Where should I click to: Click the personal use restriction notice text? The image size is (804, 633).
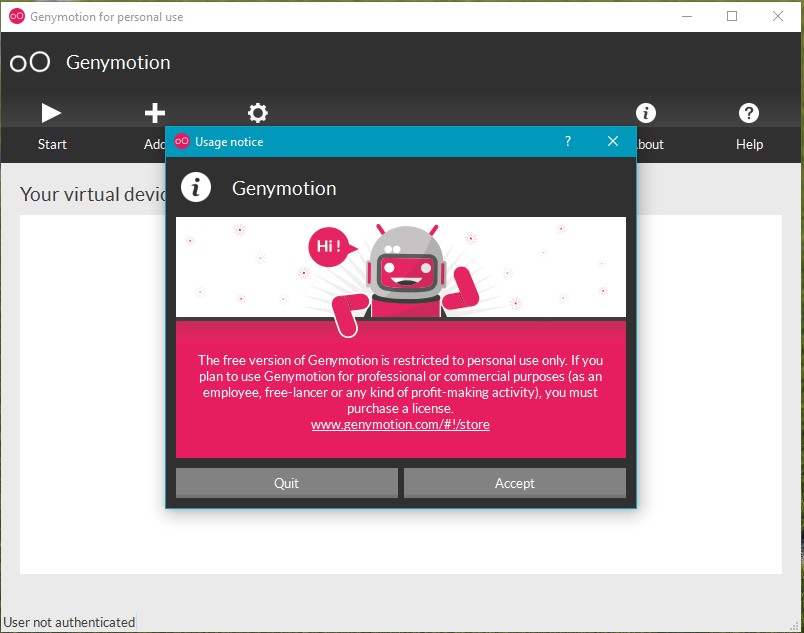[x=400, y=384]
